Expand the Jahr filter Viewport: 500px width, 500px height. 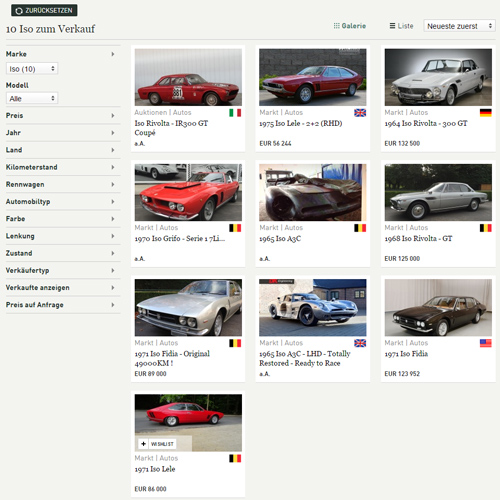point(63,133)
